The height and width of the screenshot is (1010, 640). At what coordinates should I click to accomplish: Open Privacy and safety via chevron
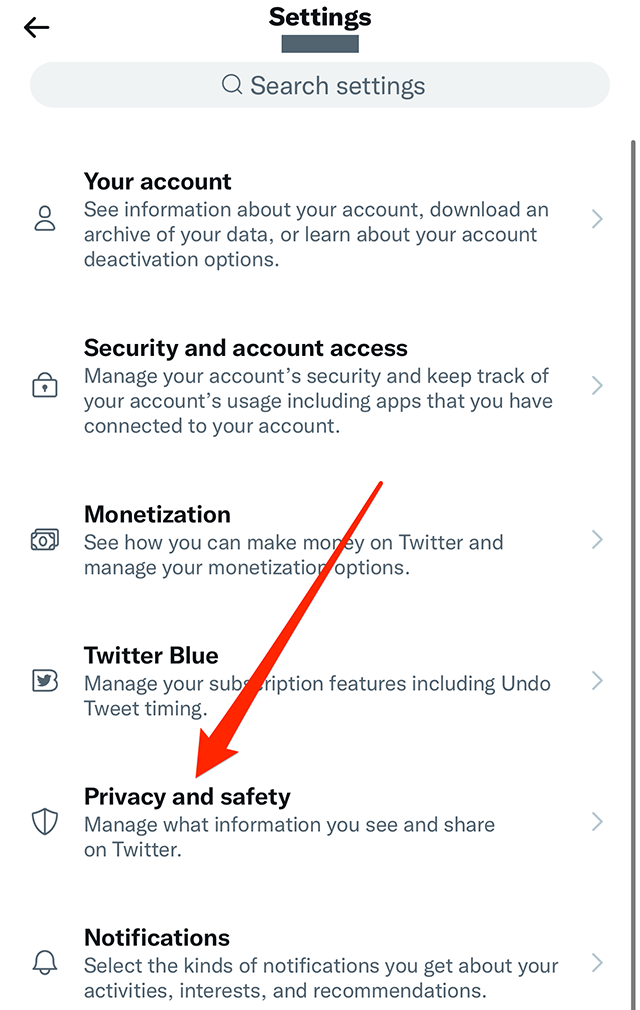pos(597,822)
